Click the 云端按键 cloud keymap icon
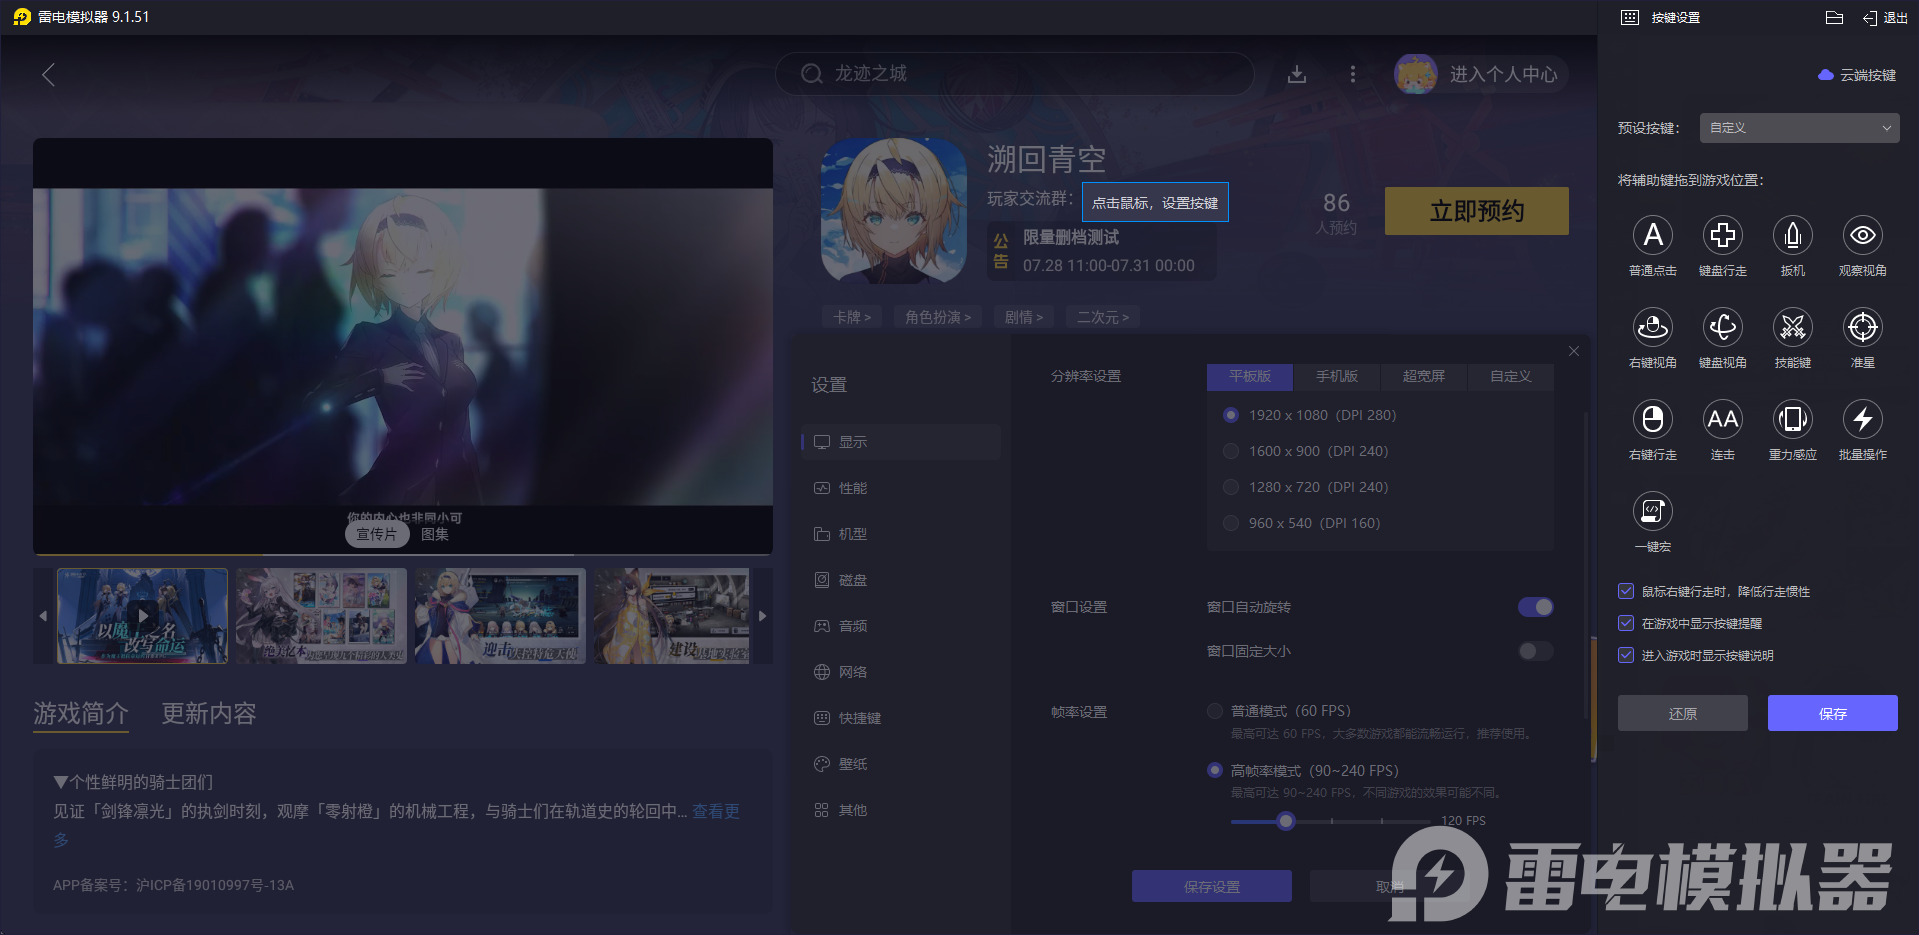 tap(1826, 75)
